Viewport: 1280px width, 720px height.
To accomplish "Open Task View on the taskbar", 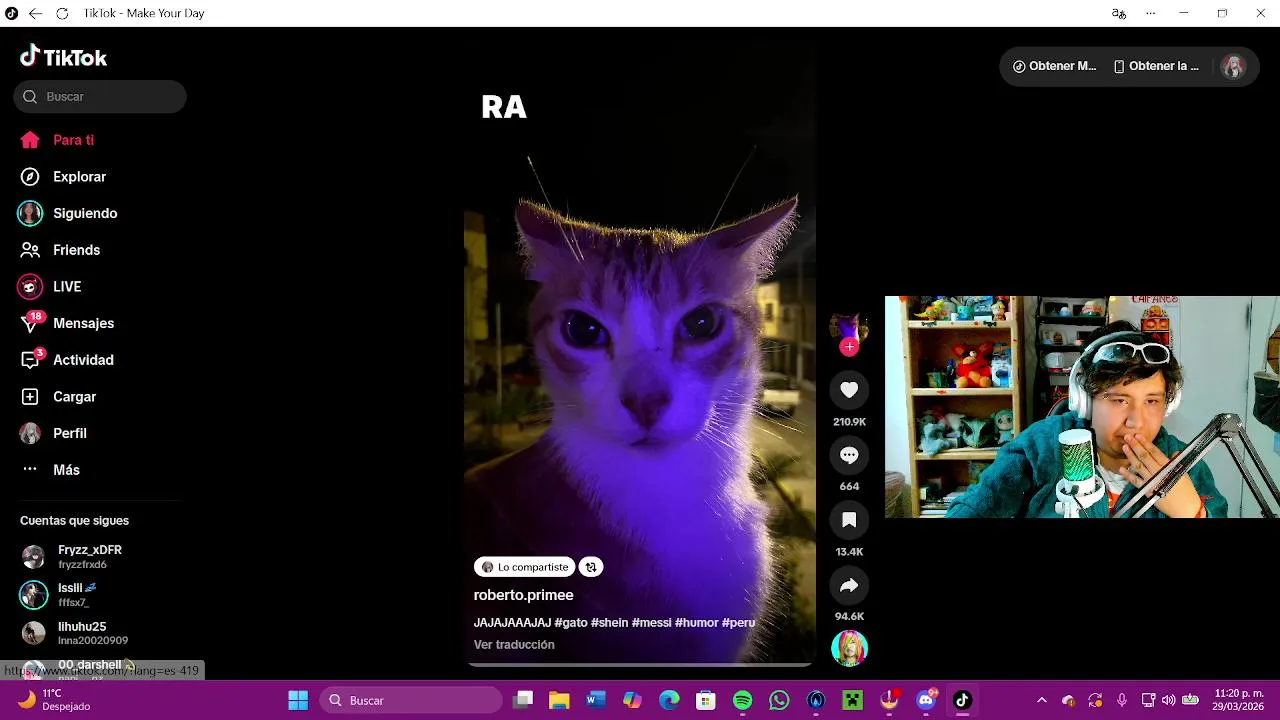I will 522,700.
